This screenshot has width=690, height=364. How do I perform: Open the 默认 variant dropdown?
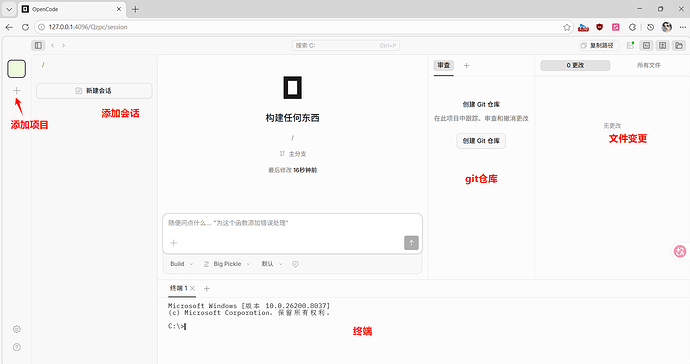pos(272,264)
